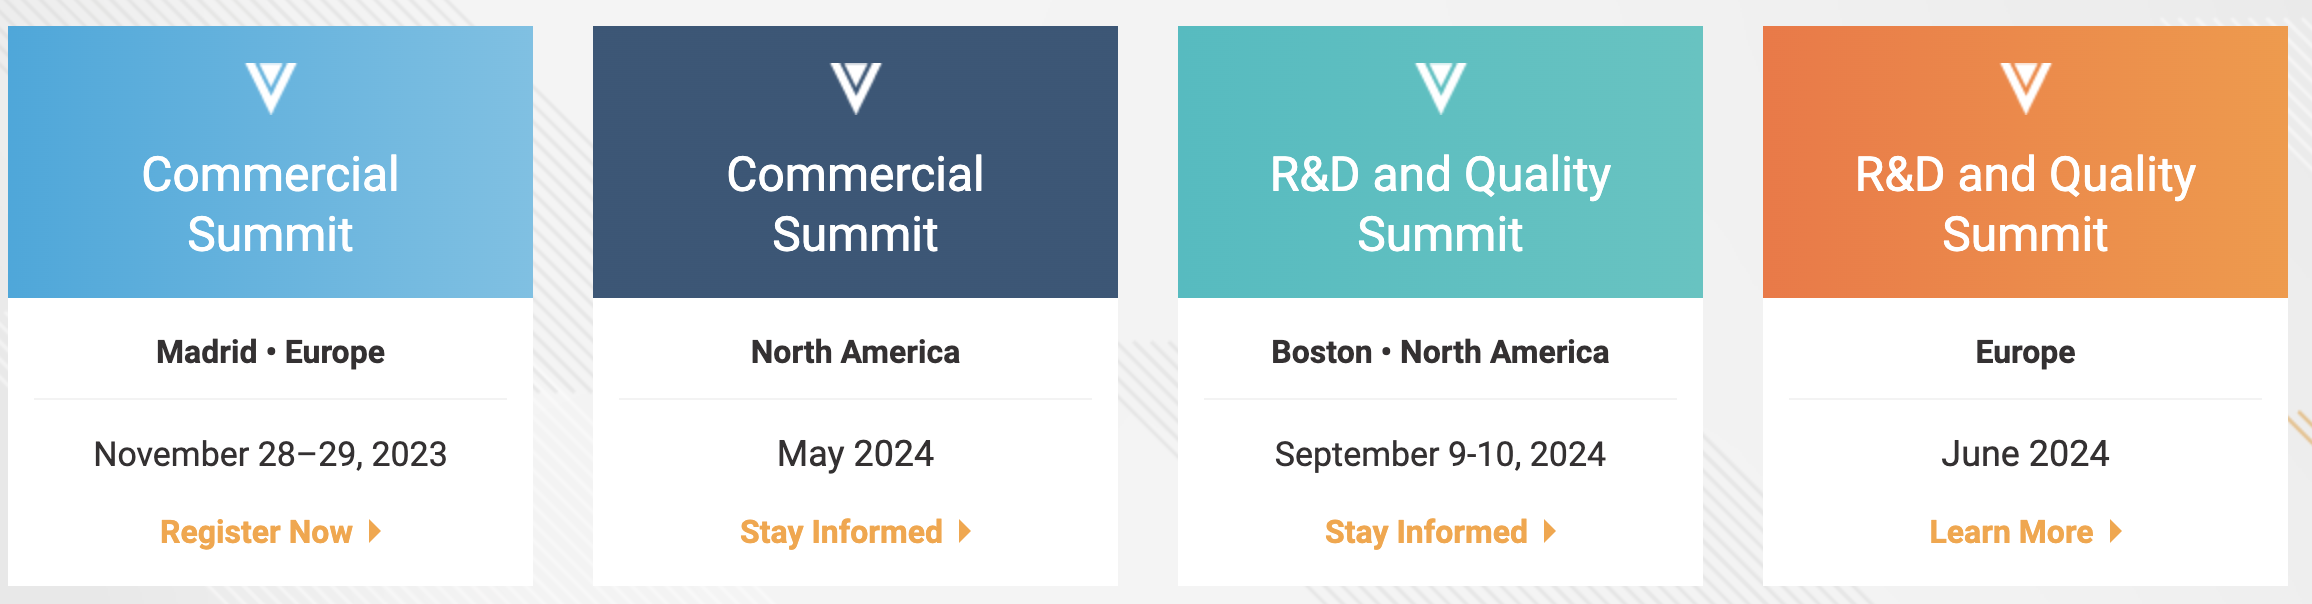Click the dark blue Commercial Summit heading
The width and height of the screenshot is (2312, 604).
pyautogui.click(x=855, y=204)
